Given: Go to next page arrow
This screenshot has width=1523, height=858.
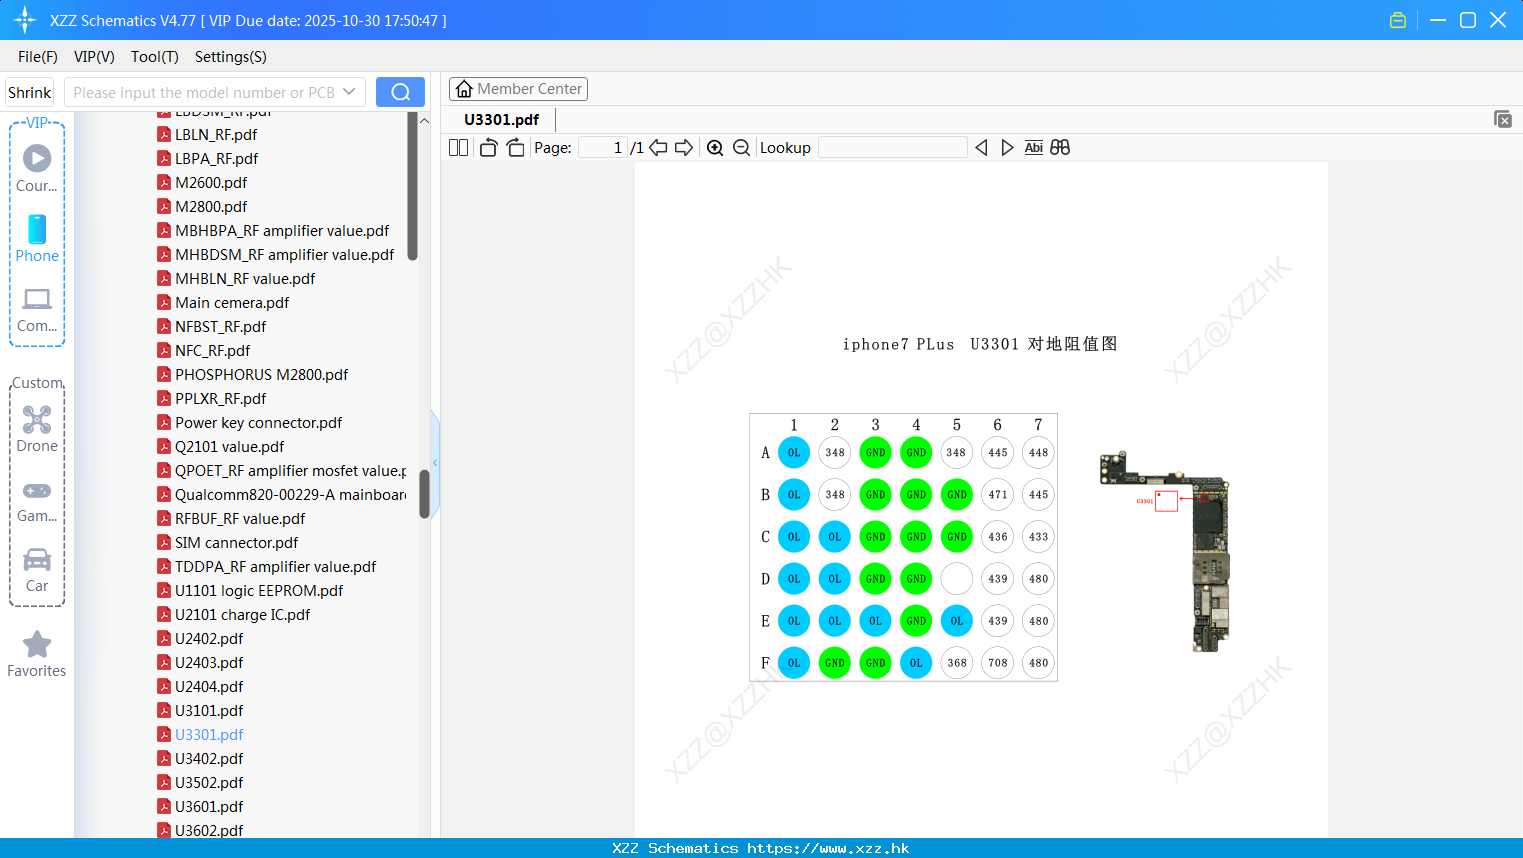Looking at the screenshot, I should coord(684,148).
